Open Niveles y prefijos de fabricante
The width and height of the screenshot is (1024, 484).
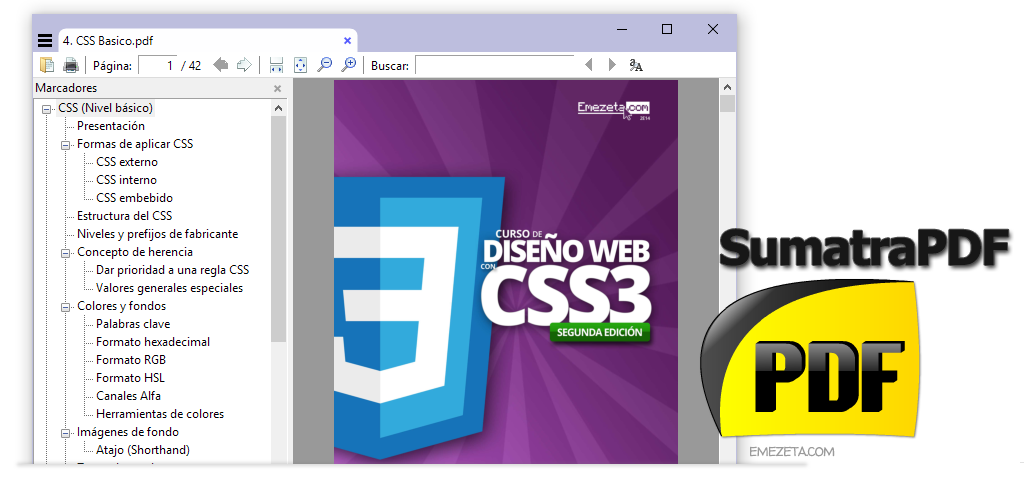pos(157,234)
